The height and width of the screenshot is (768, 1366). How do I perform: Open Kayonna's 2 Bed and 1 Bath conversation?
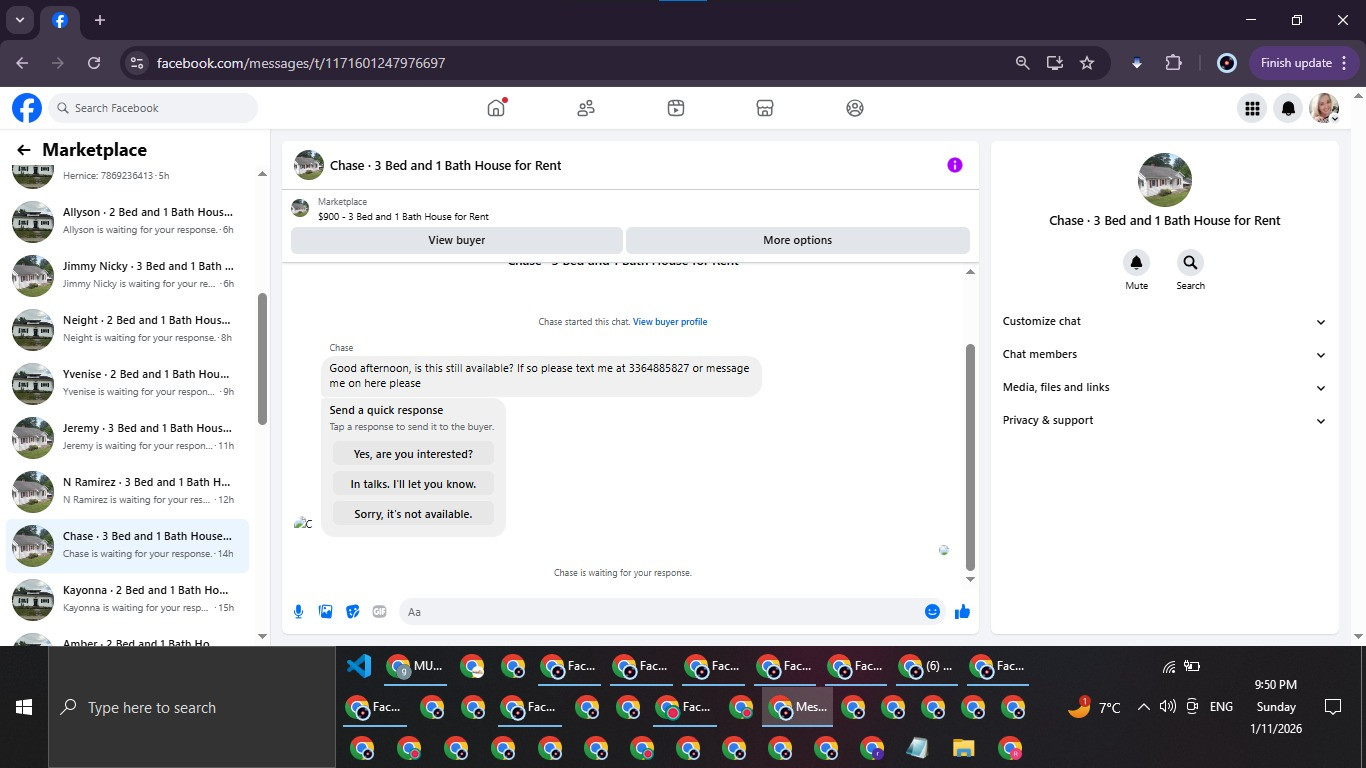[x=128, y=599]
